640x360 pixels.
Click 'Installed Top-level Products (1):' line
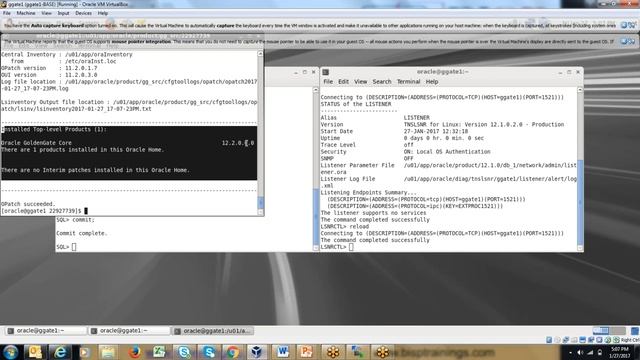(54, 129)
